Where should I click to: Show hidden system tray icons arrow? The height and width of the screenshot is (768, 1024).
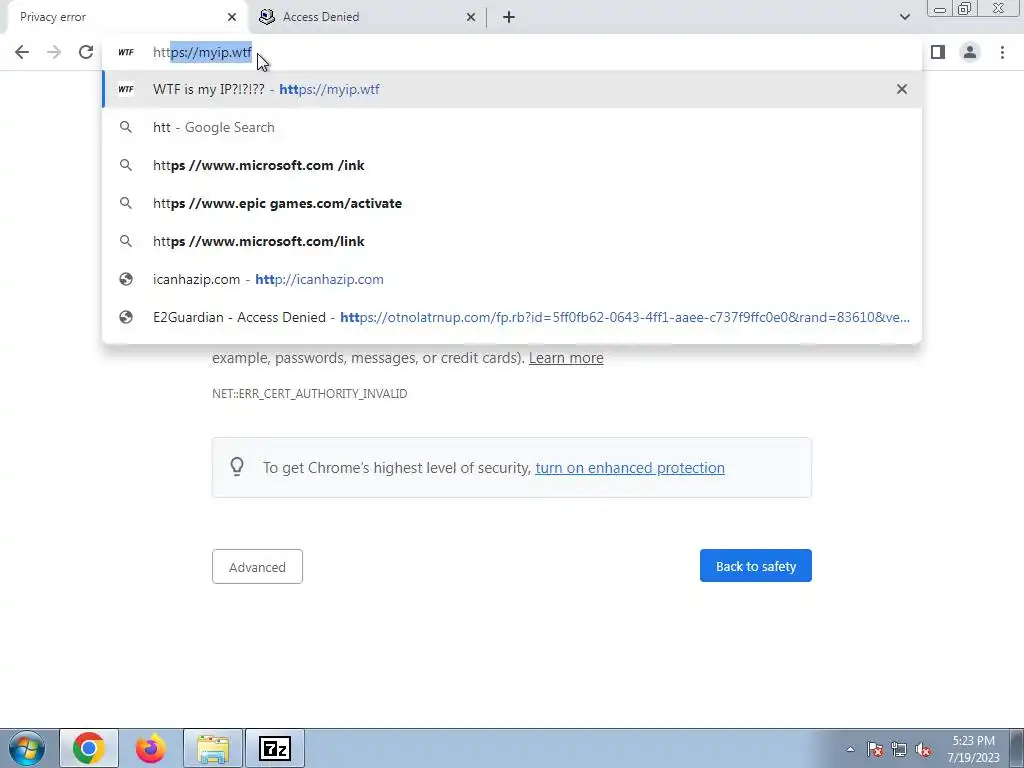pos(850,750)
